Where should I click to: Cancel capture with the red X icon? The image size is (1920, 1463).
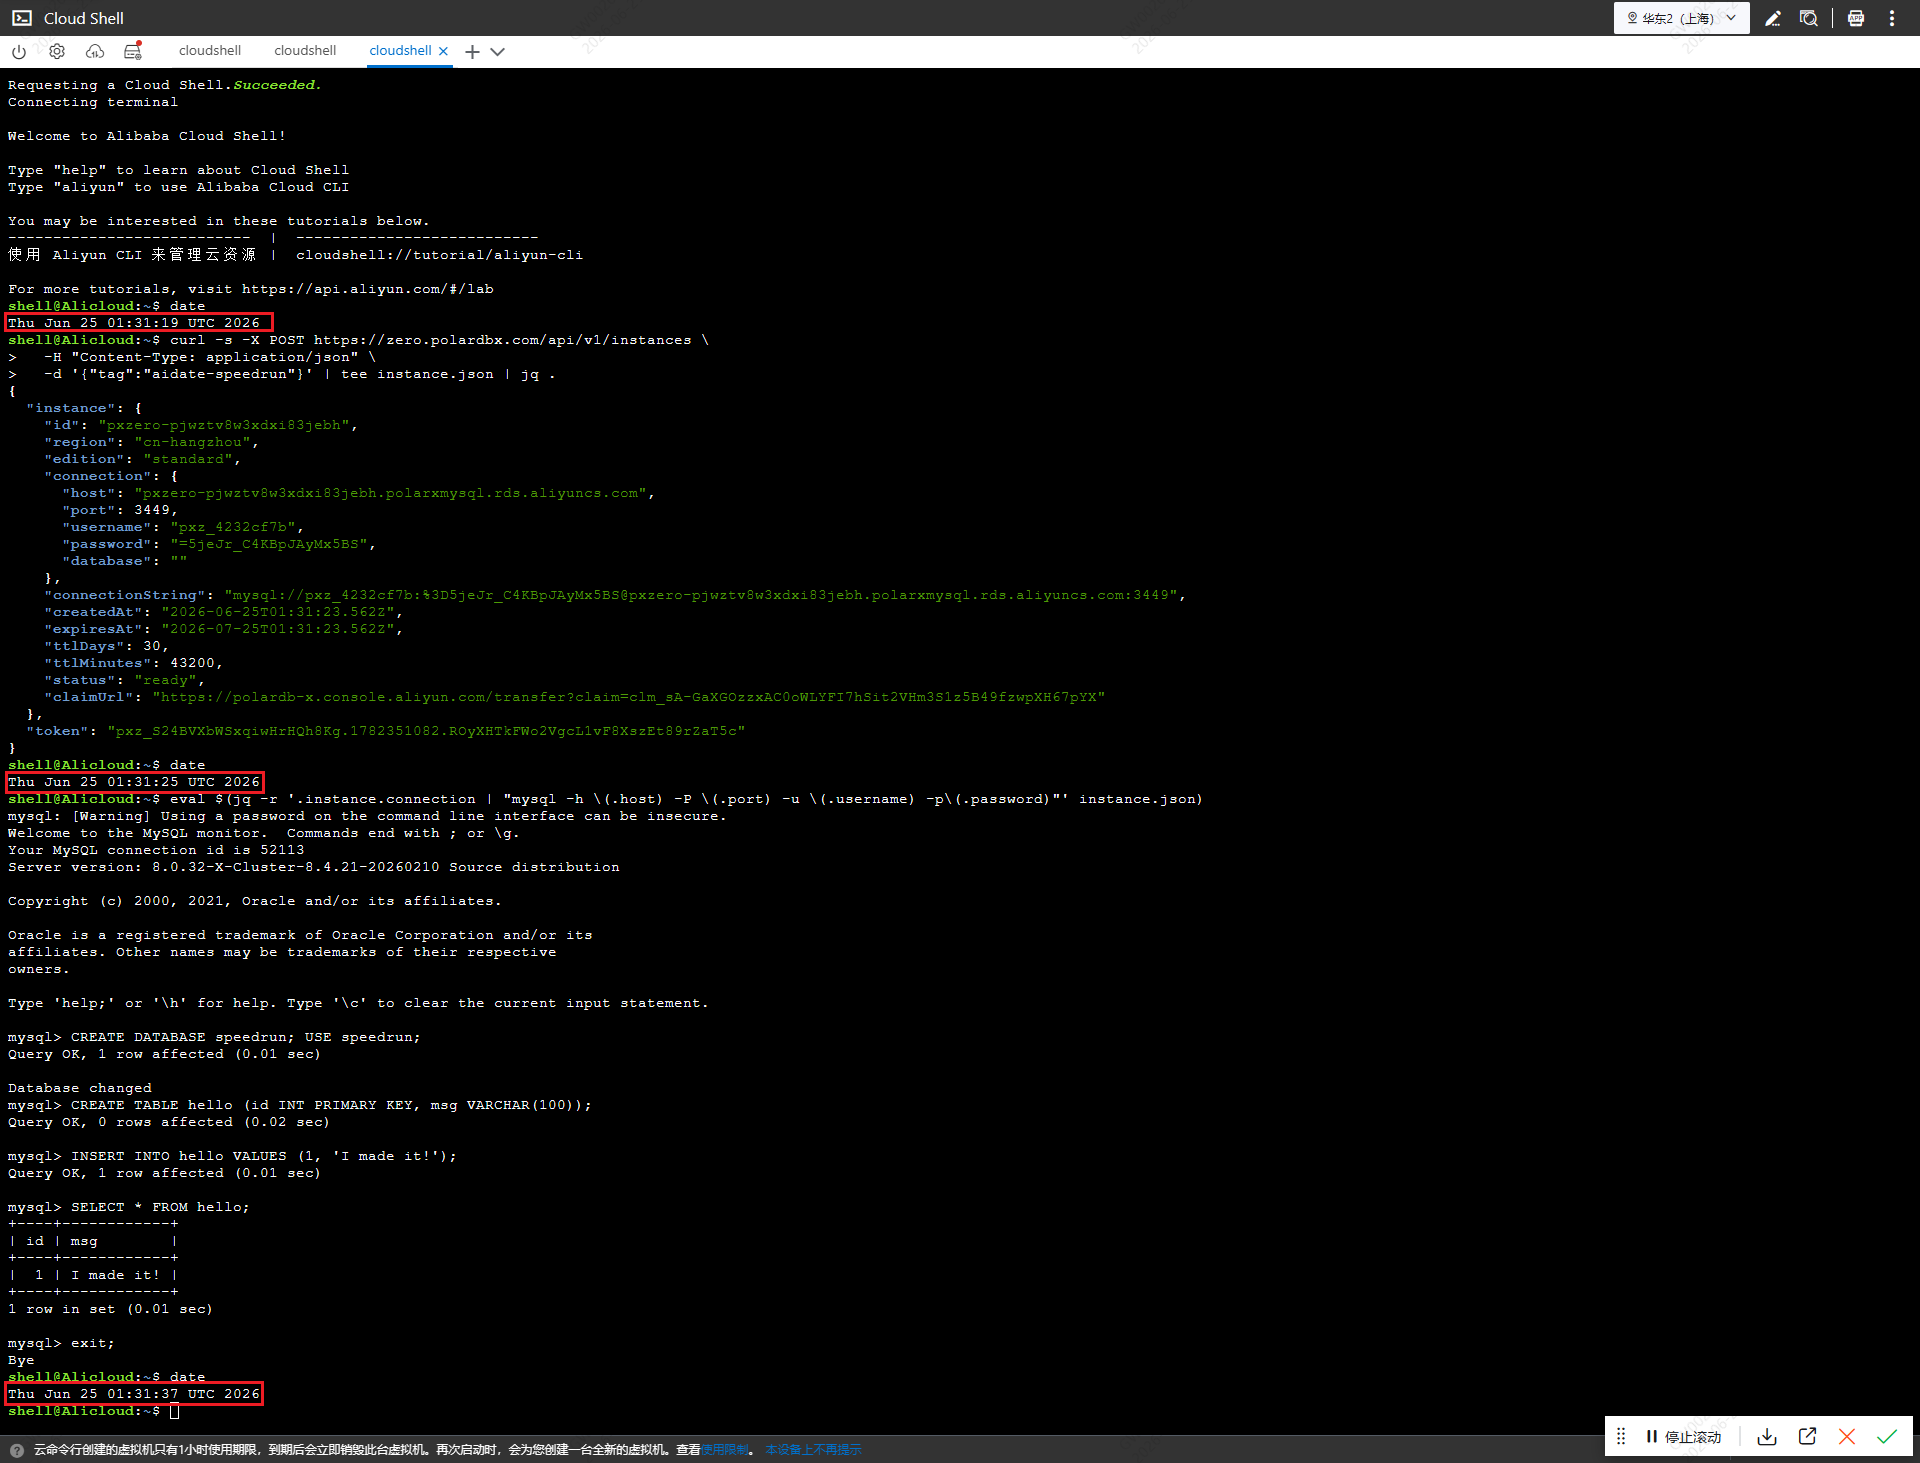(1847, 1437)
